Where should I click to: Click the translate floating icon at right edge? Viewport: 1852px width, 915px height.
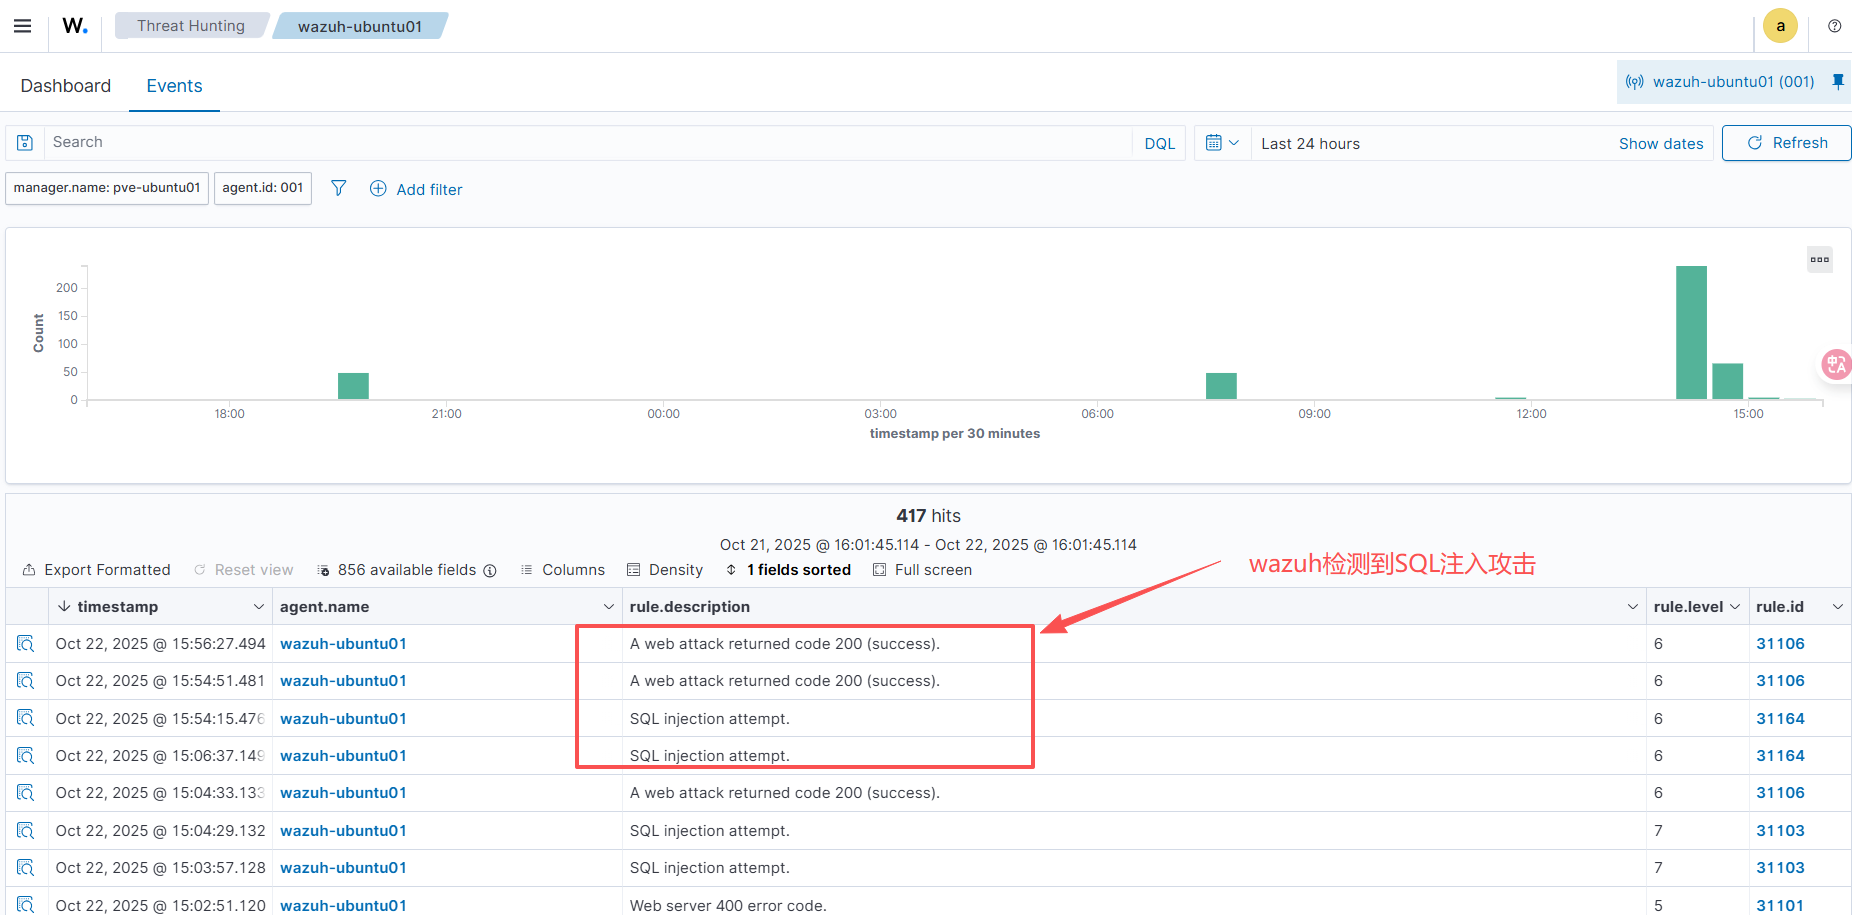tap(1836, 365)
